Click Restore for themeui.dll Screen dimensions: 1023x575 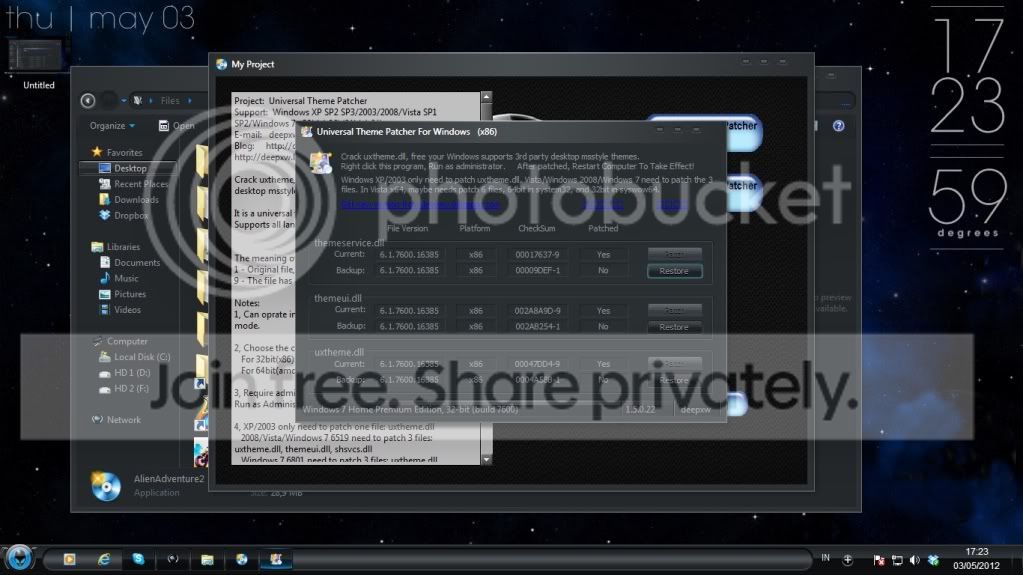pos(674,326)
